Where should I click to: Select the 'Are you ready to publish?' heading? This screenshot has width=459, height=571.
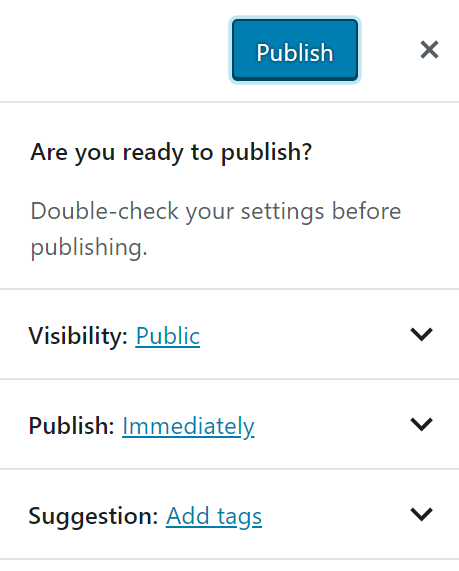point(171,152)
